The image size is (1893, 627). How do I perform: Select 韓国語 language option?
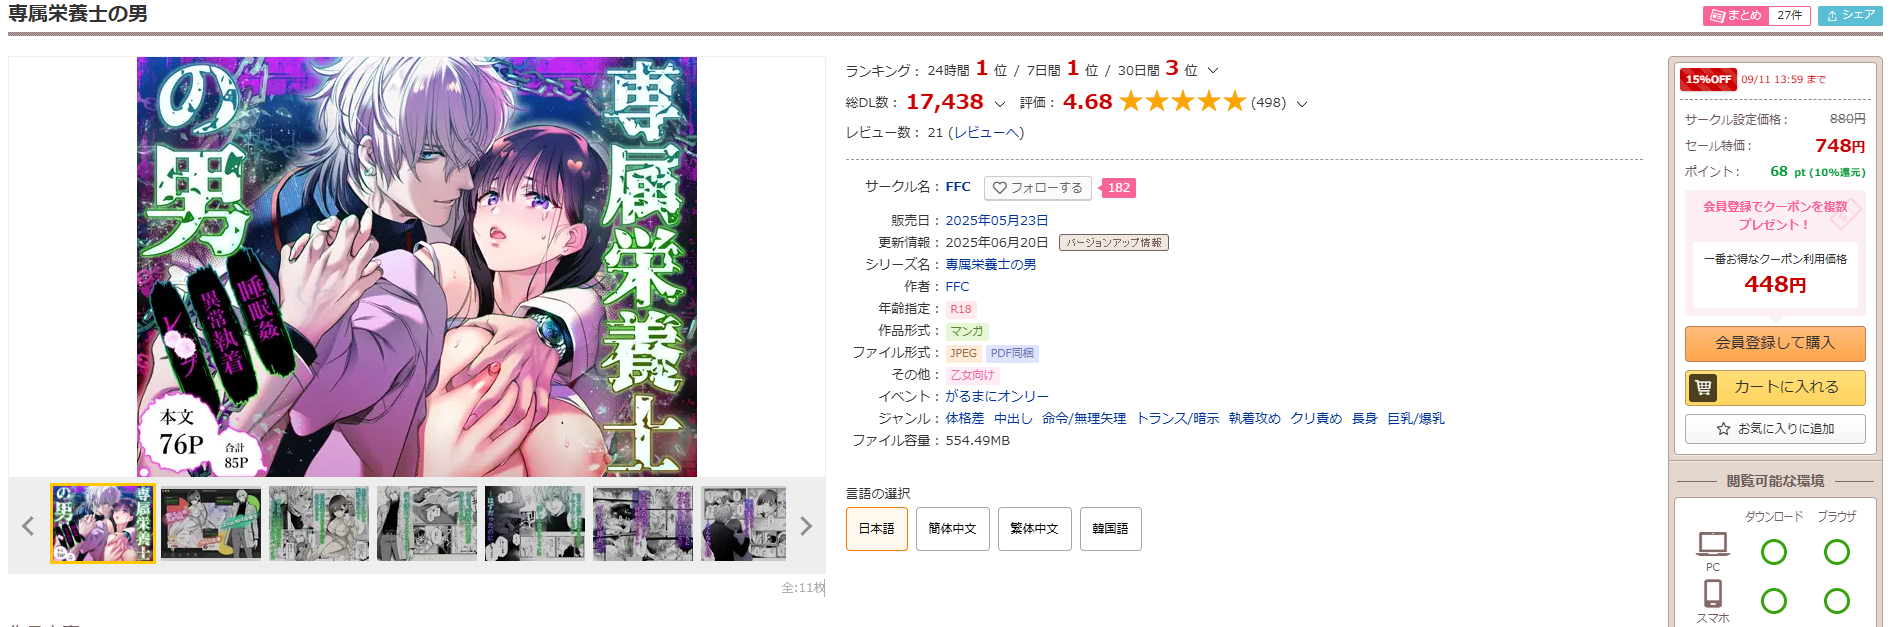pos(1110,529)
